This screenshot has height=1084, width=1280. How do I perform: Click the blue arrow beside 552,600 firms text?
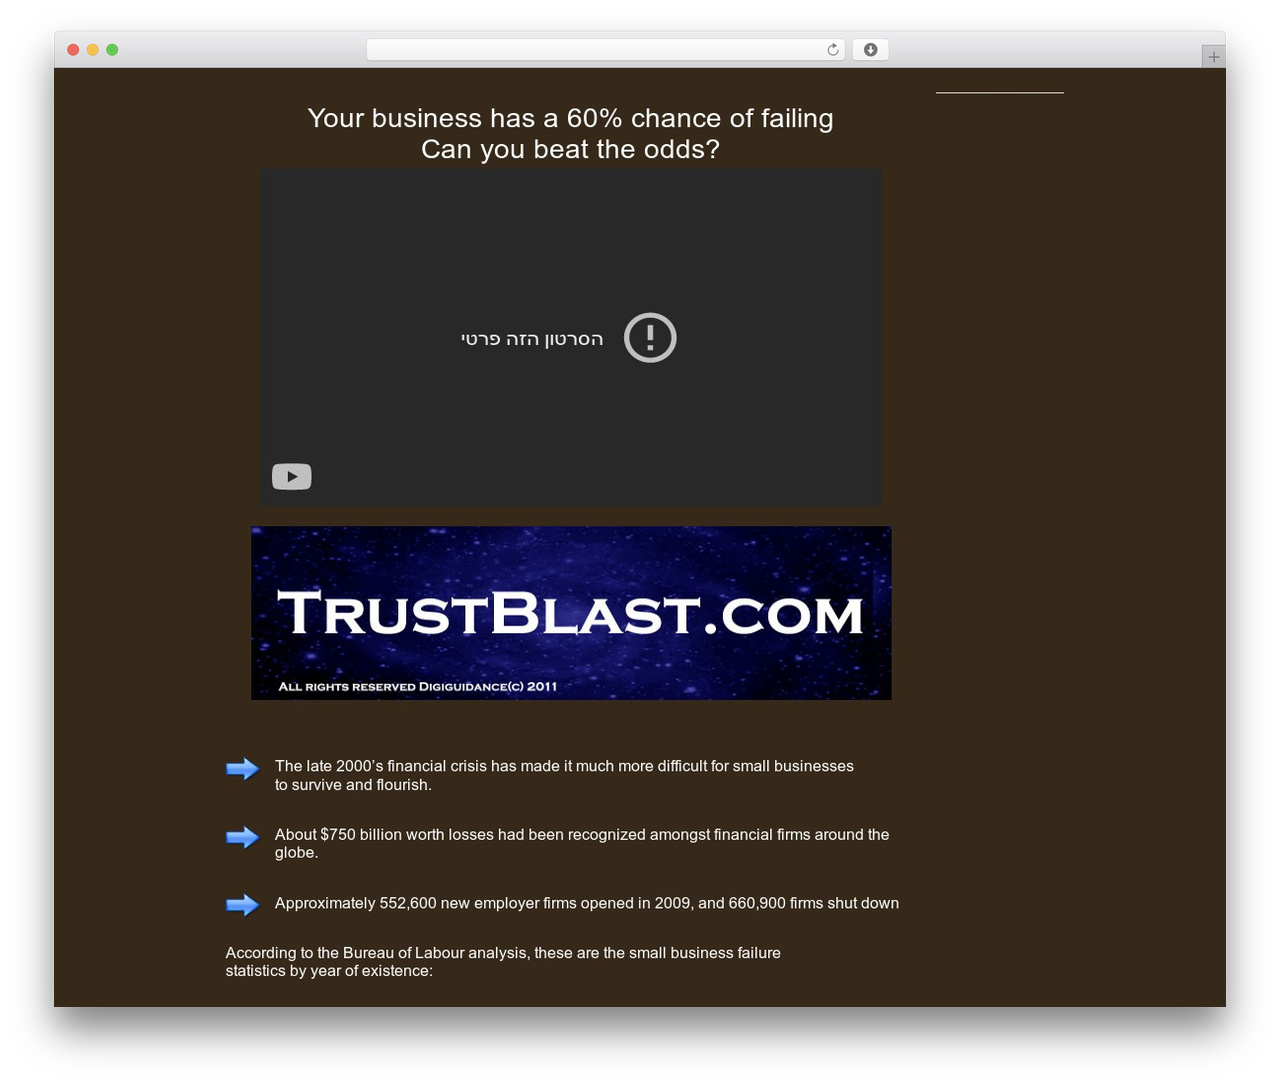click(x=243, y=905)
